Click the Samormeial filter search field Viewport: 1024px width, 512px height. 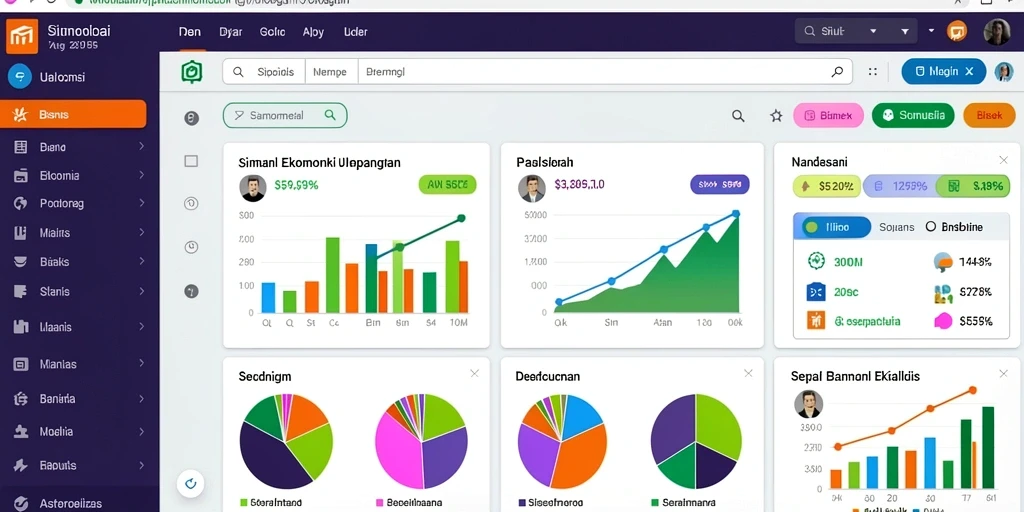coord(285,116)
